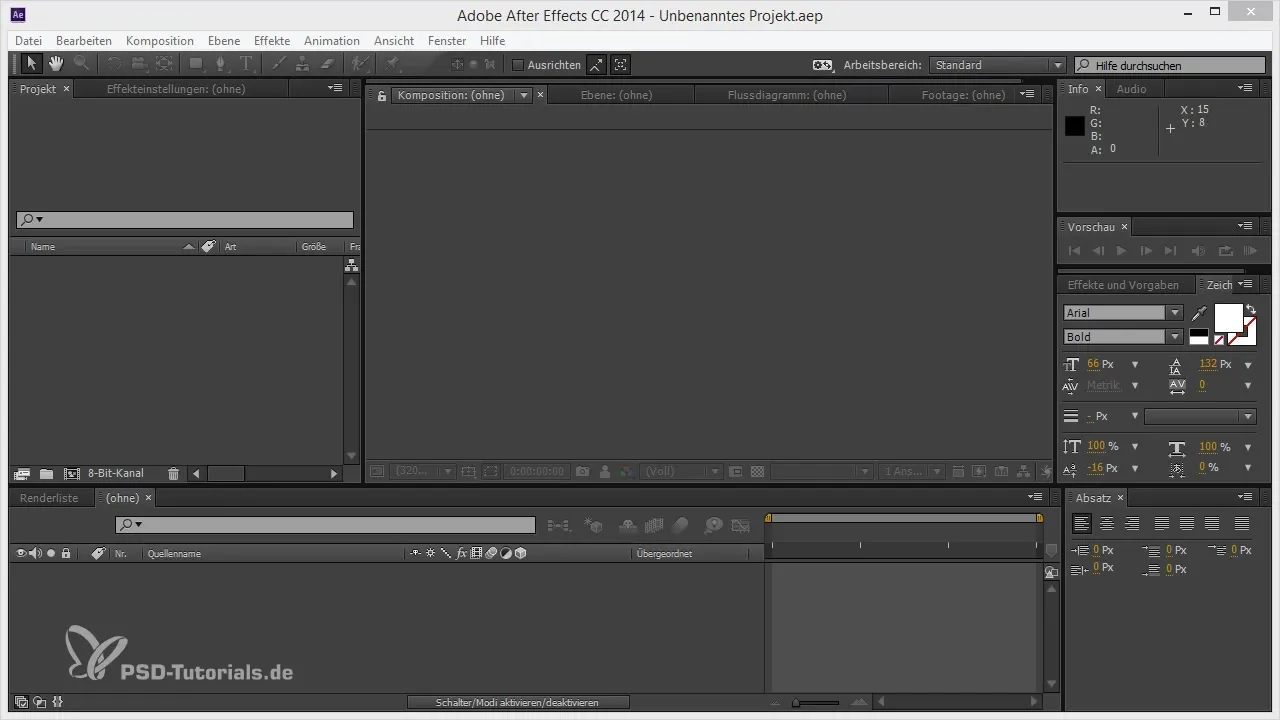Click the trash delete icon in Projekt panel
The height and width of the screenshot is (720, 1280).
(173, 473)
